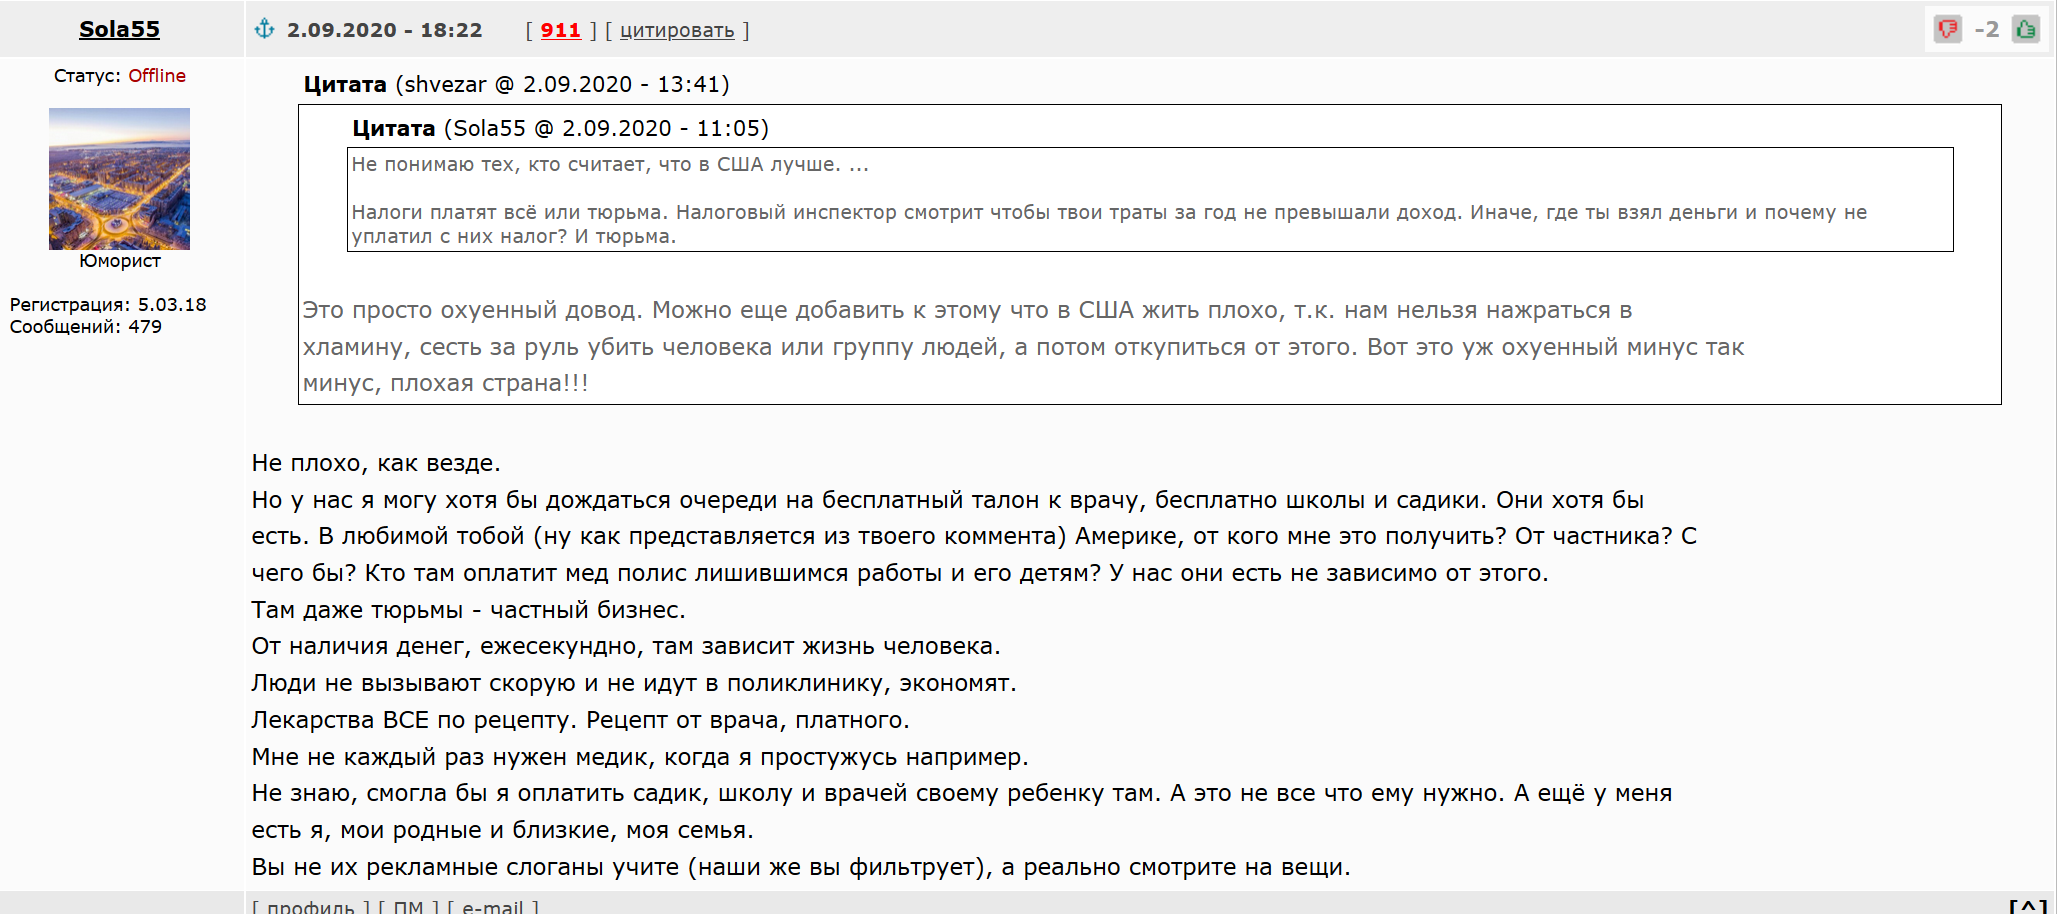This screenshot has width=2069, height=914.
Task: Click the line 'Не плохо, как везде.'
Action: tap(376, 463)
